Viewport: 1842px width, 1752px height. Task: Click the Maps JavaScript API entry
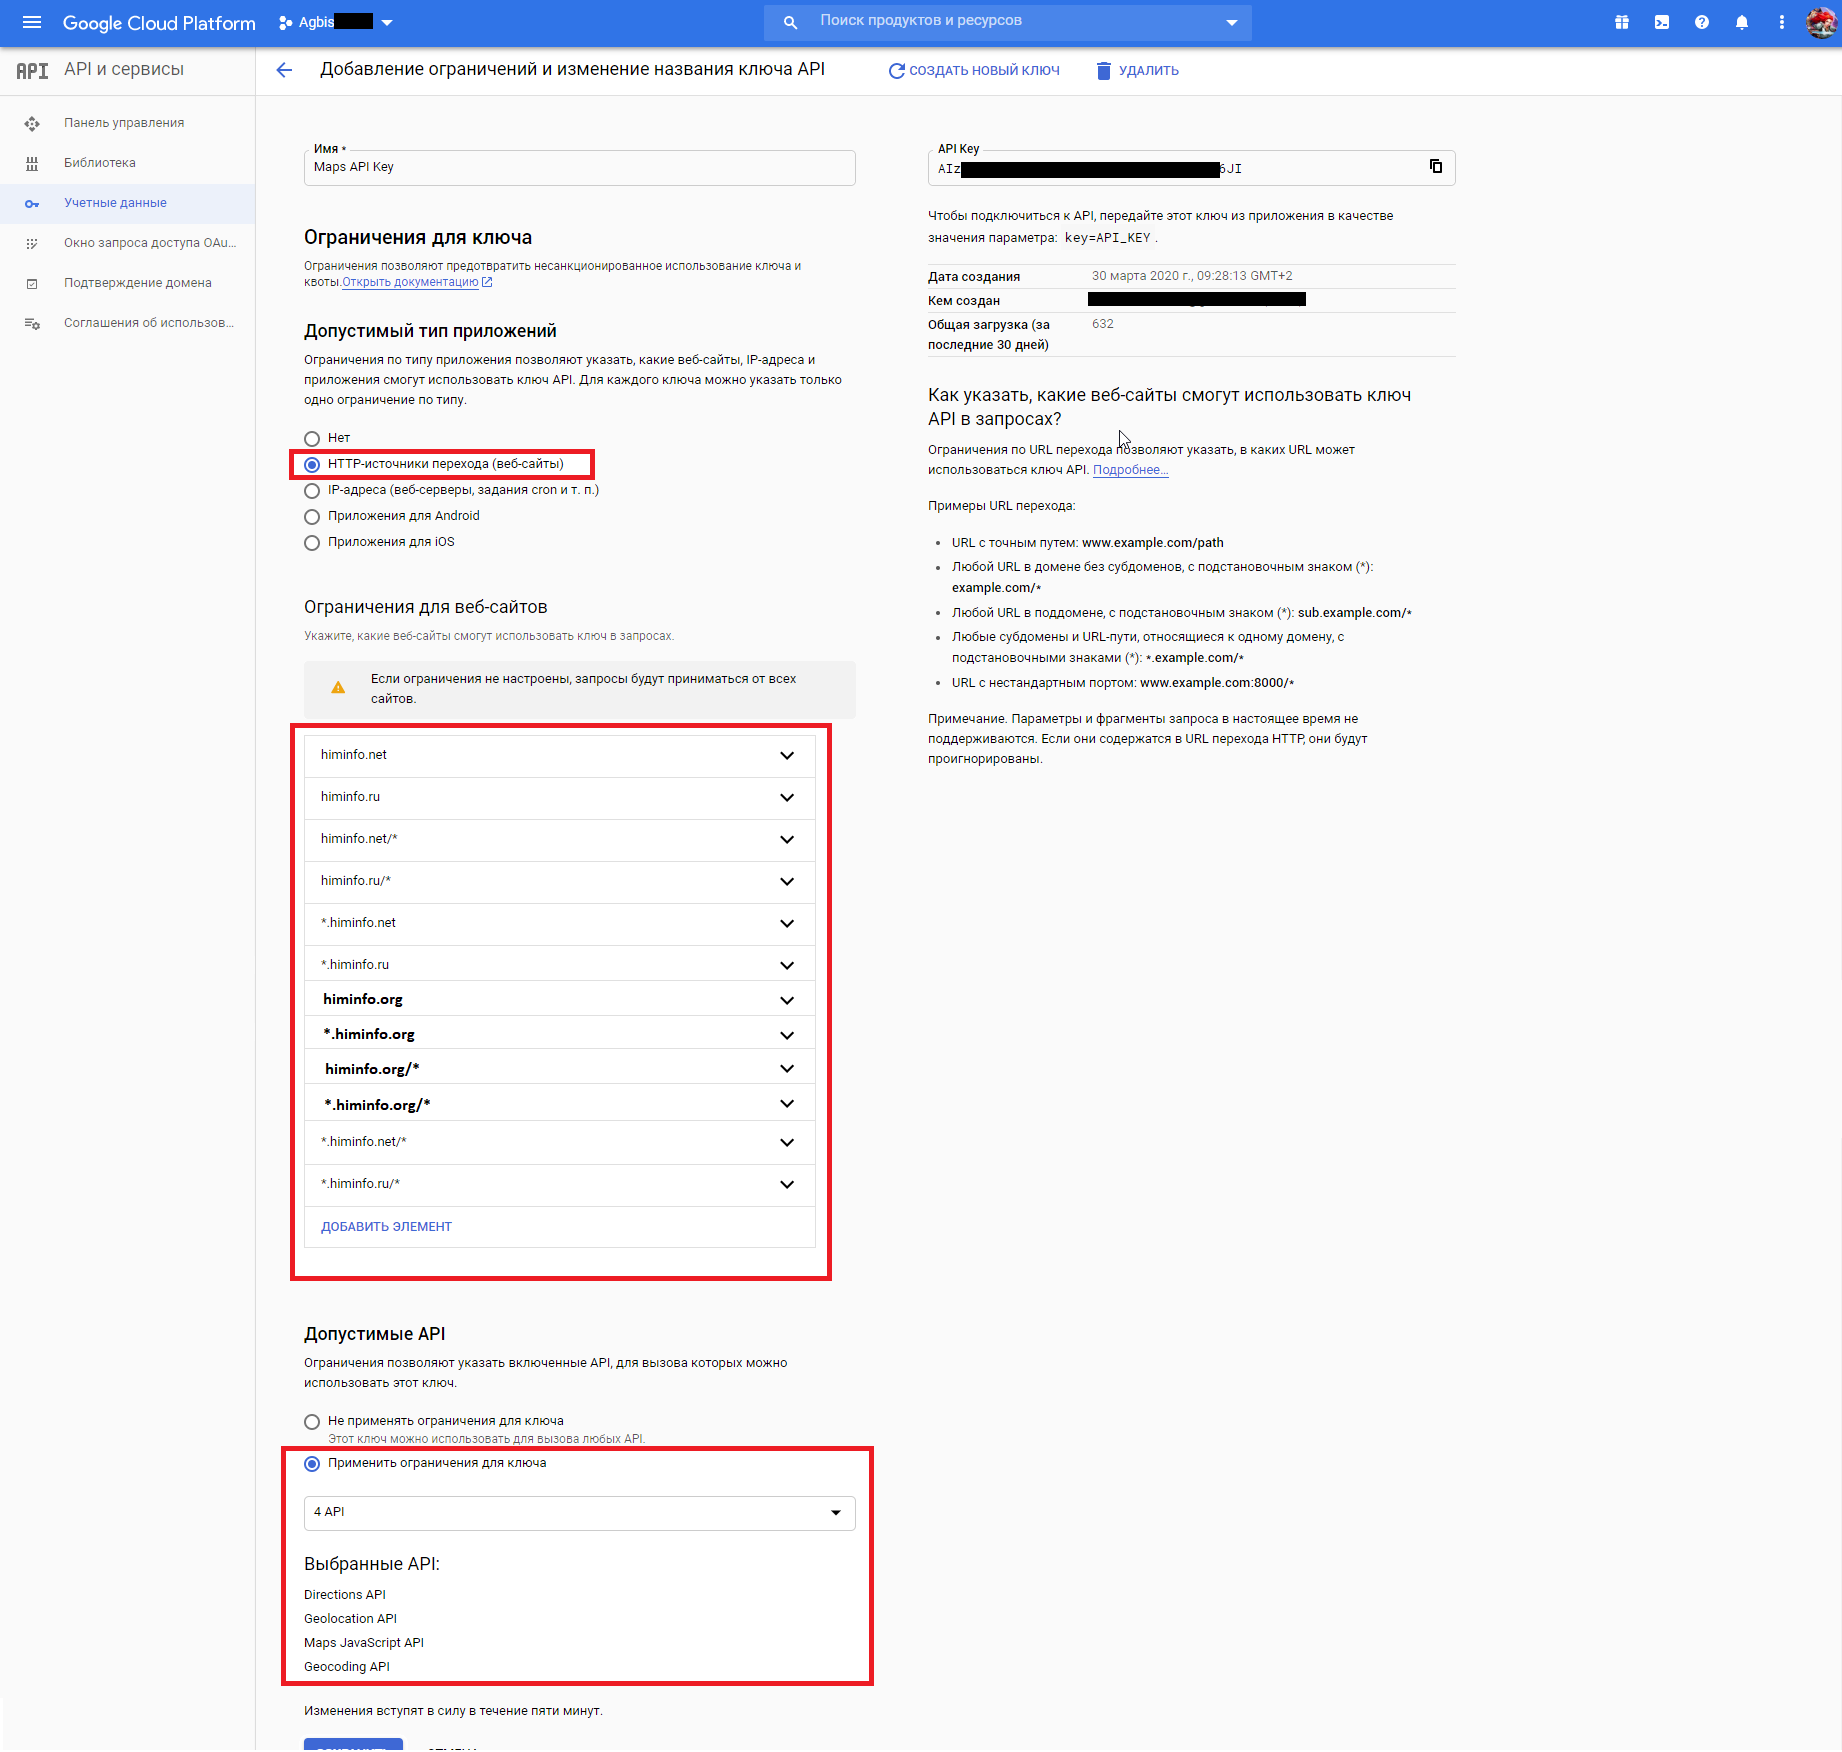coord(364,1643)
